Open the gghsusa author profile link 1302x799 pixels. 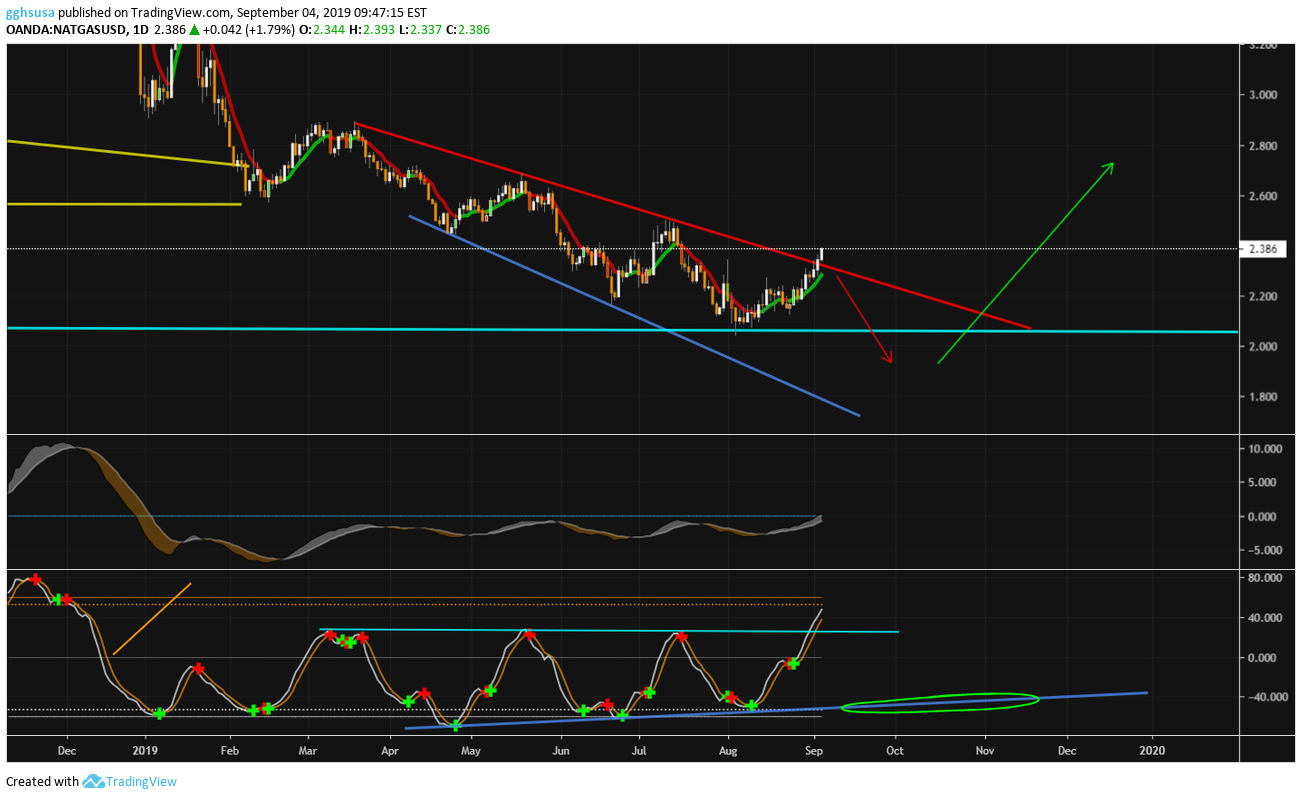30,13
